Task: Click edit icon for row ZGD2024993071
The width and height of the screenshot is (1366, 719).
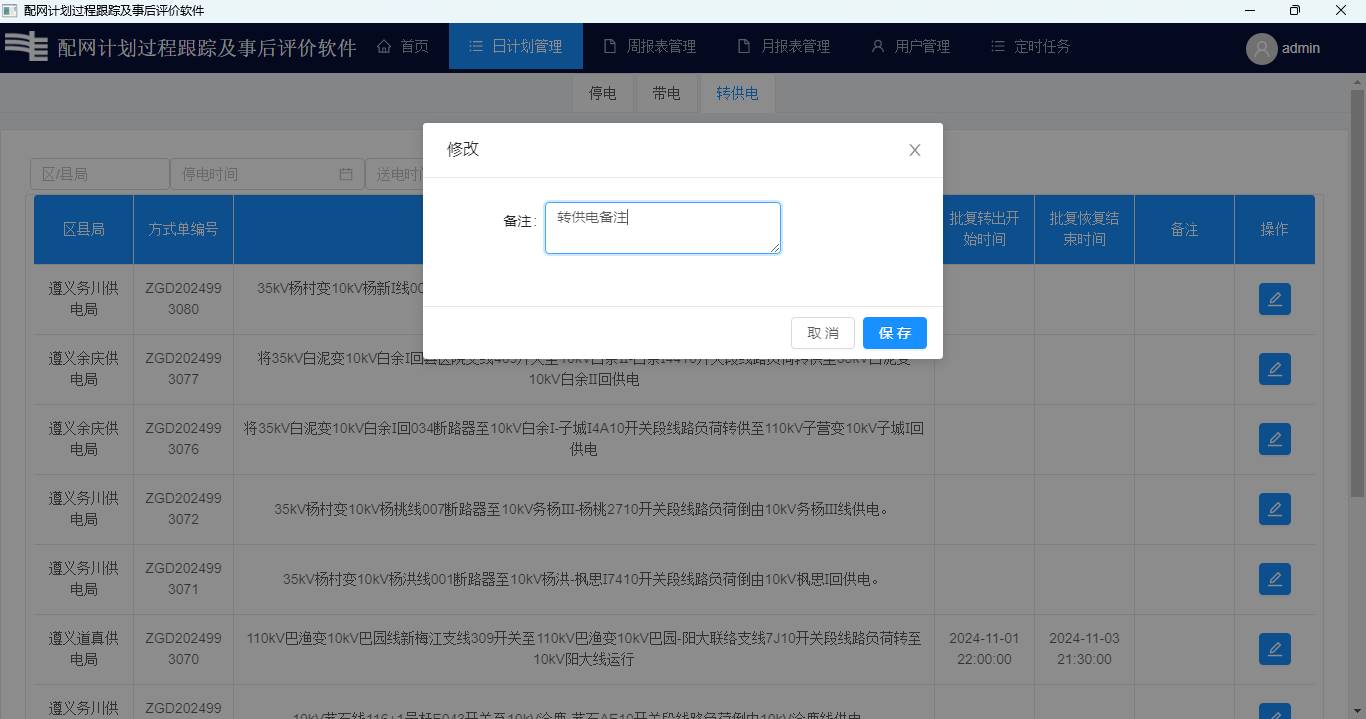Action: point(1274,579)
